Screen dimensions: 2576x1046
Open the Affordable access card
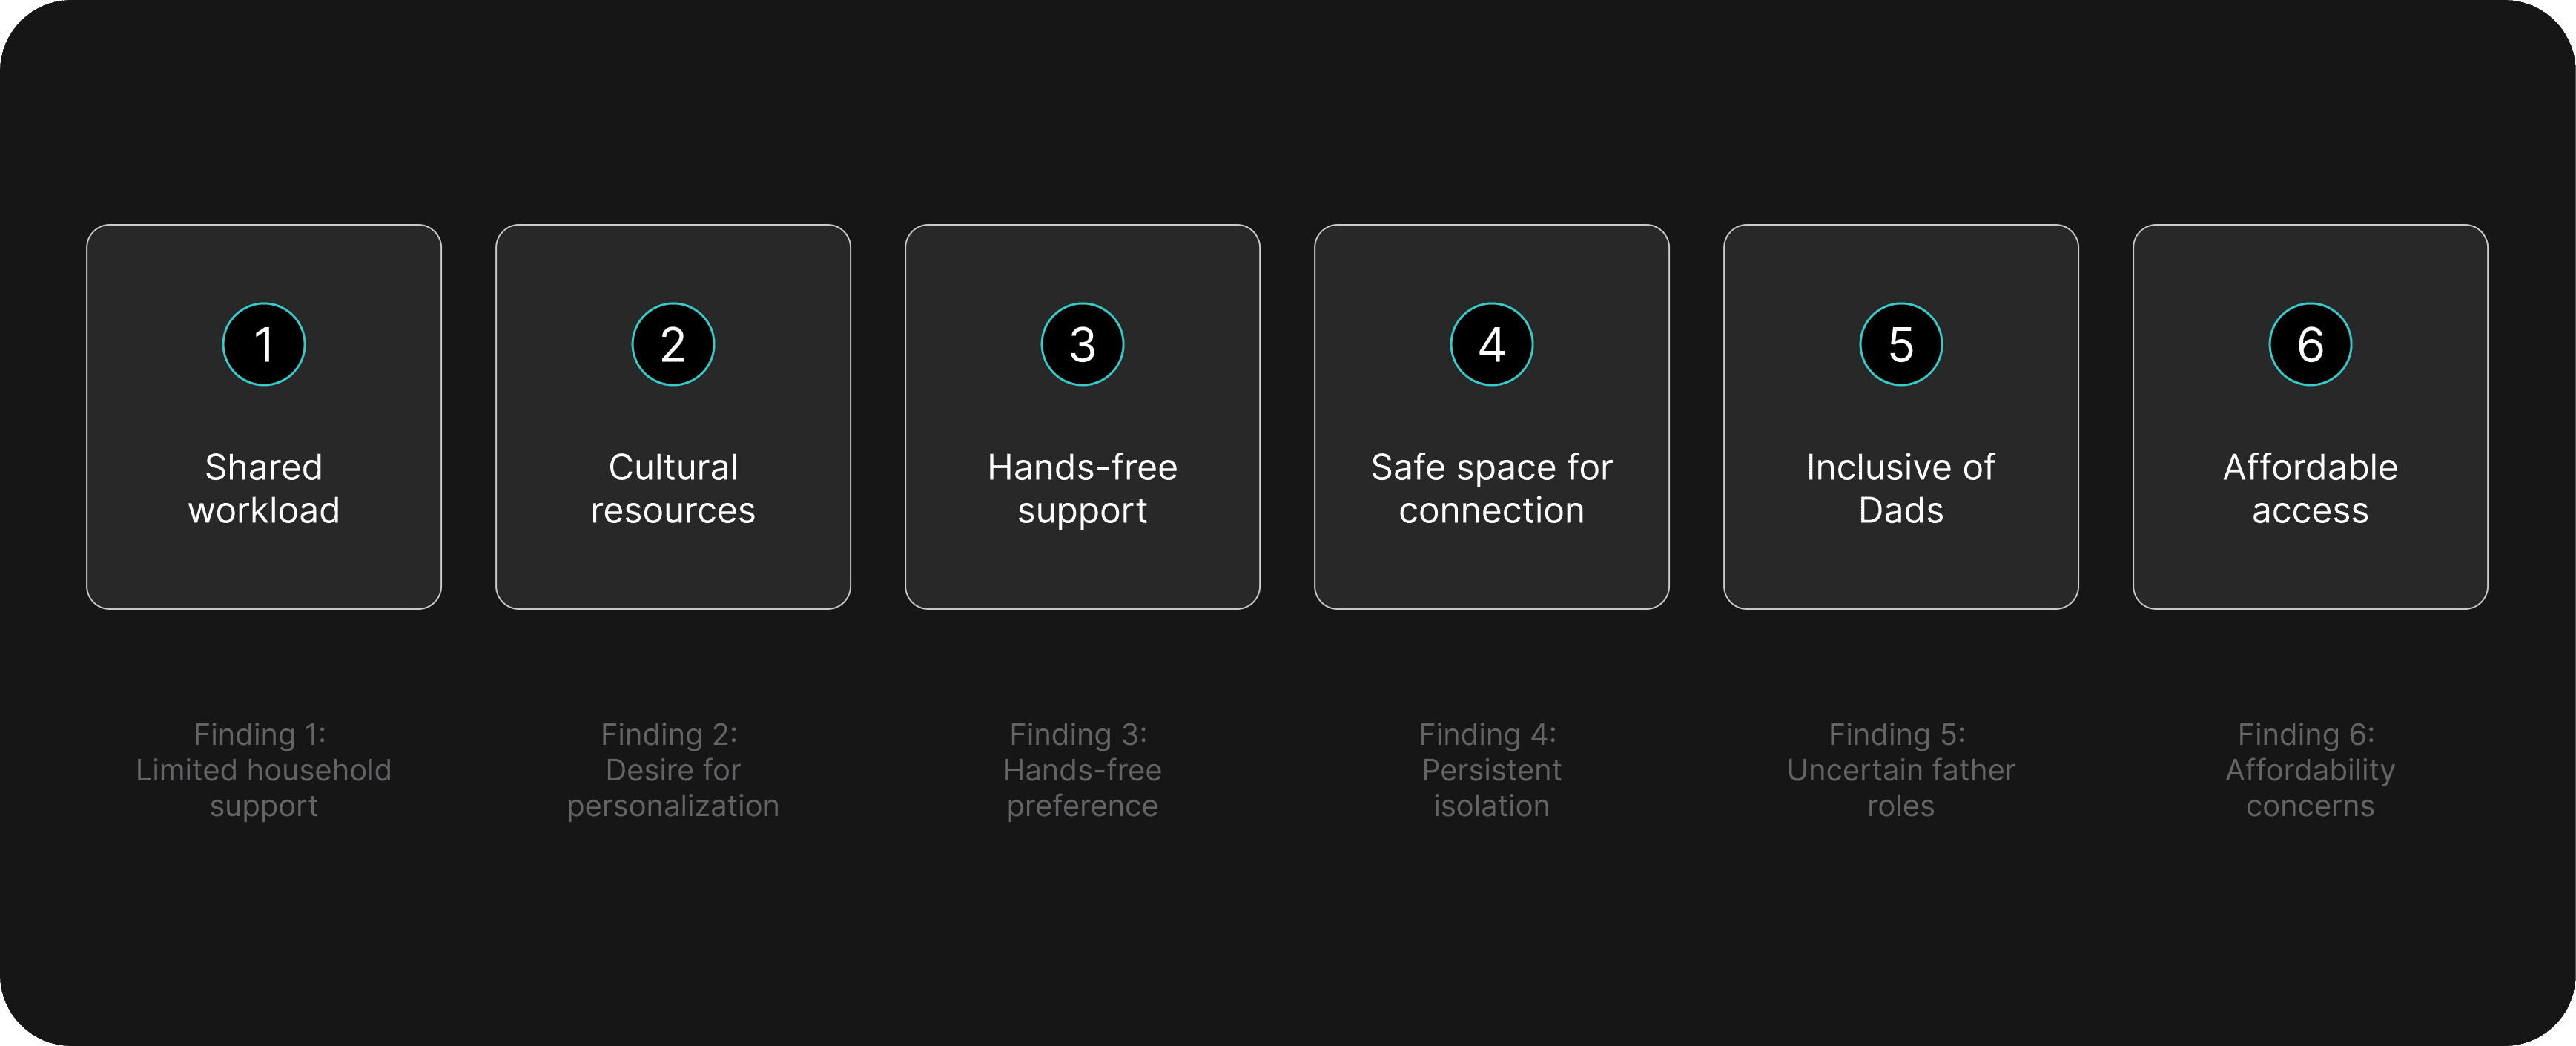(x=2310, y=416)
